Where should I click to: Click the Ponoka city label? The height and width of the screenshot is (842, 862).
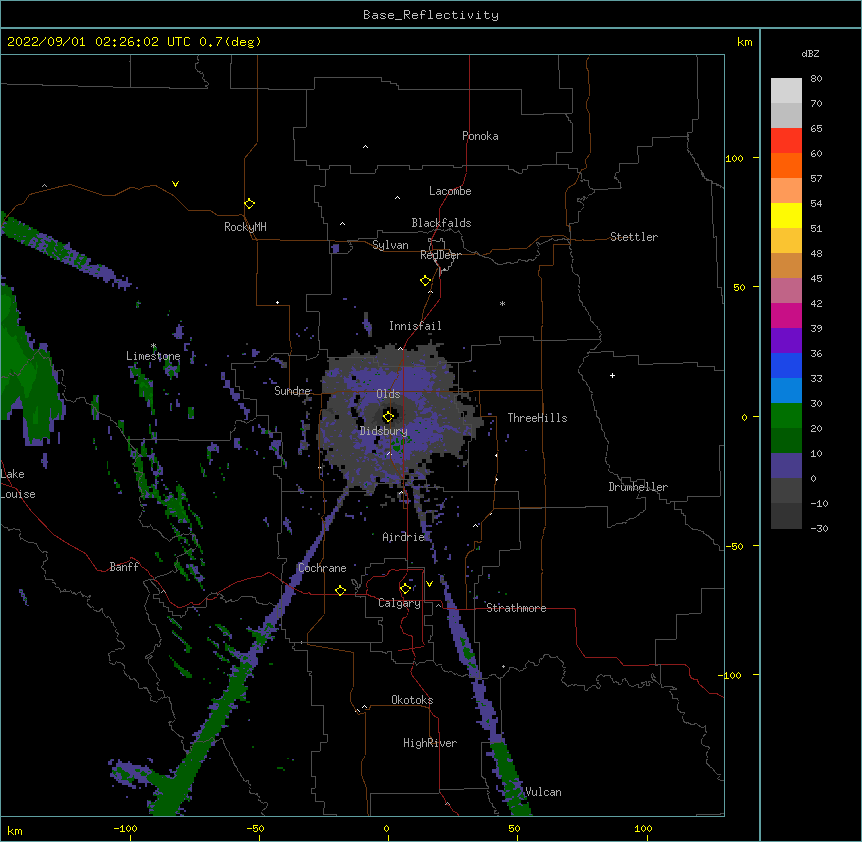(x=480, y=136)
